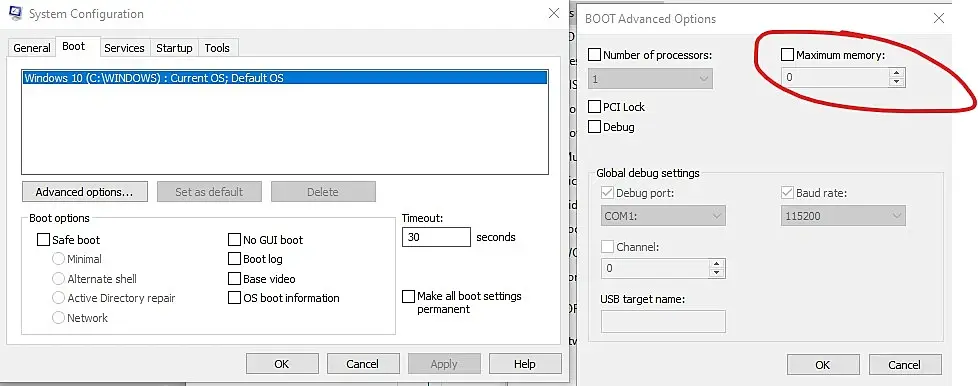Screen dimensions: 978x386
Task: Enable Make all boot settings permanent
Action: [408, 296]
